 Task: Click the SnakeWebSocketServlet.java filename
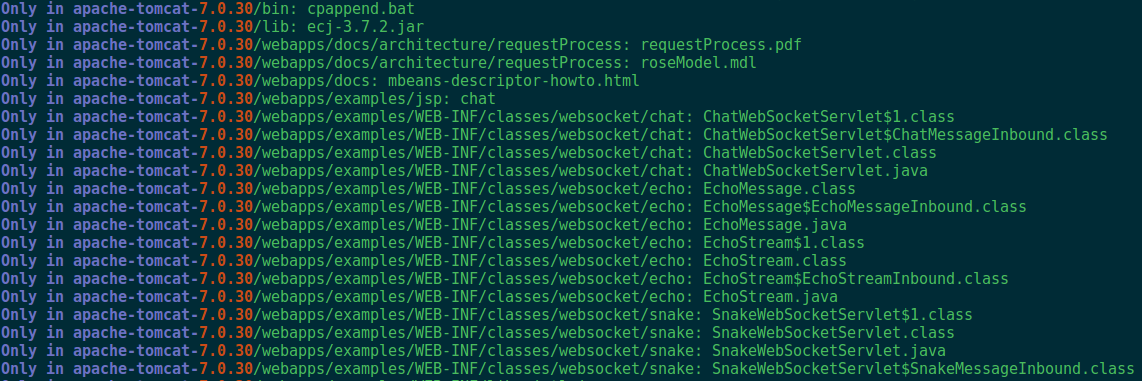coord(829,350)
